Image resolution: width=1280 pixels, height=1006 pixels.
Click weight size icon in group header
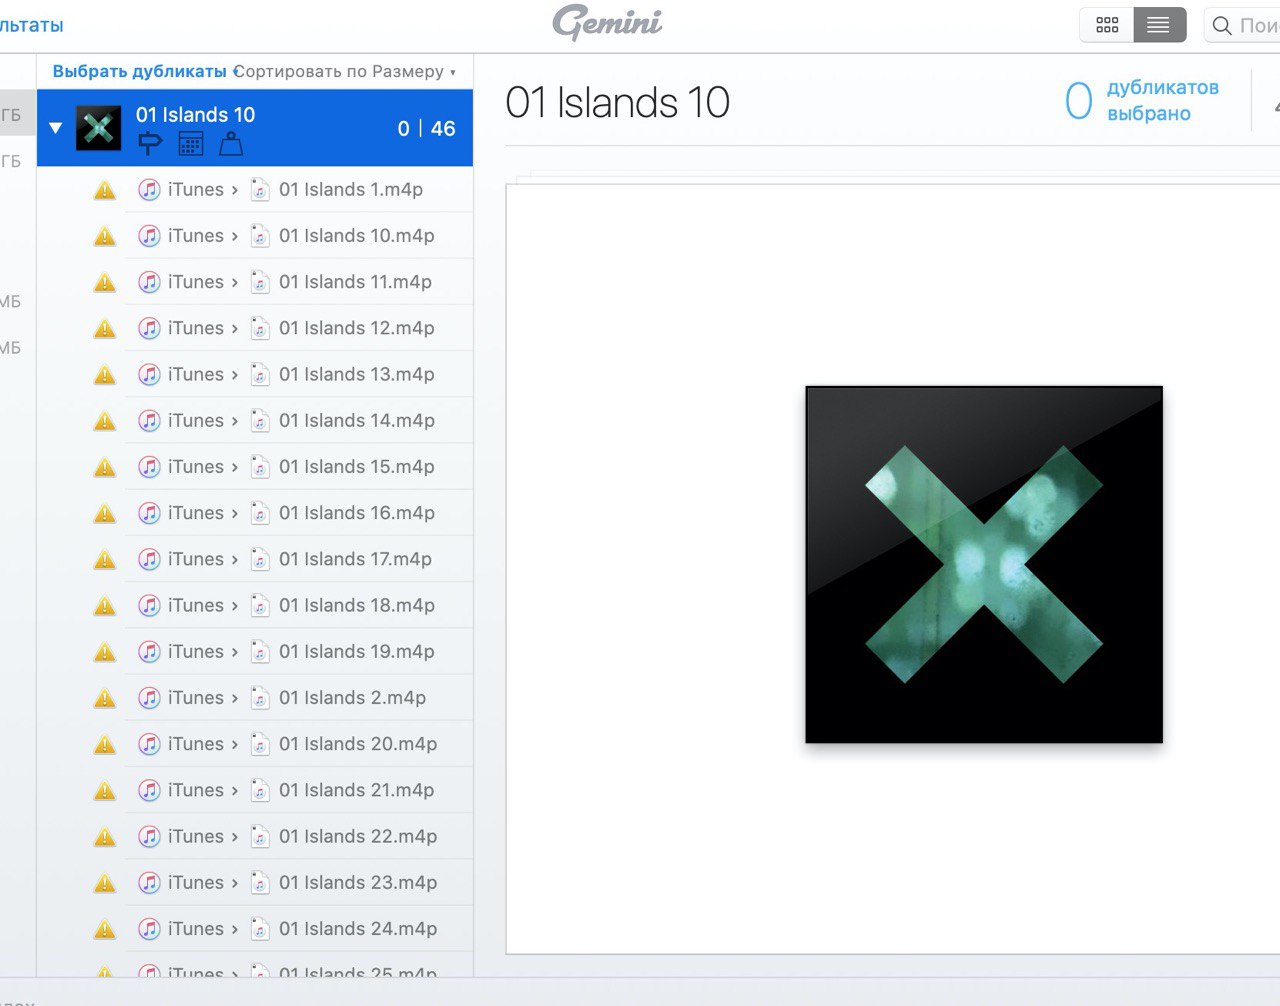[231, 145]
